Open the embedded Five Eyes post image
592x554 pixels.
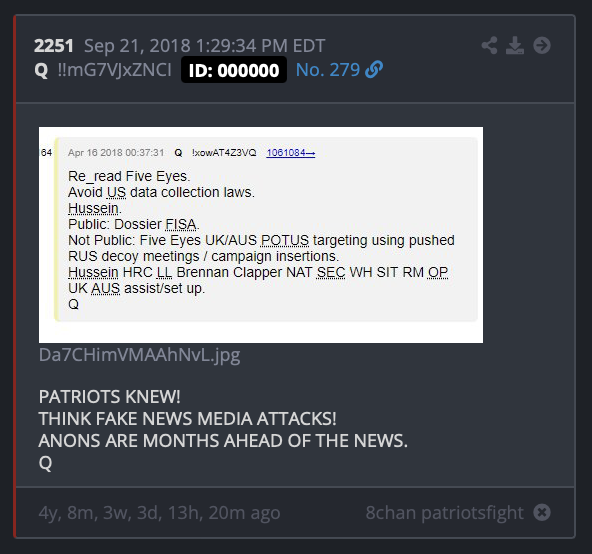pos(261,235)
